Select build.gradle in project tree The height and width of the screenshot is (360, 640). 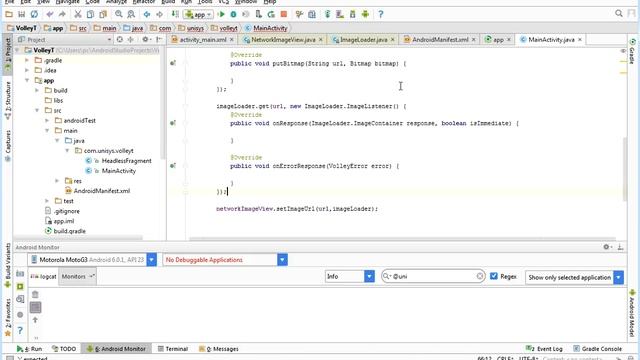click(x=69, y=231)
